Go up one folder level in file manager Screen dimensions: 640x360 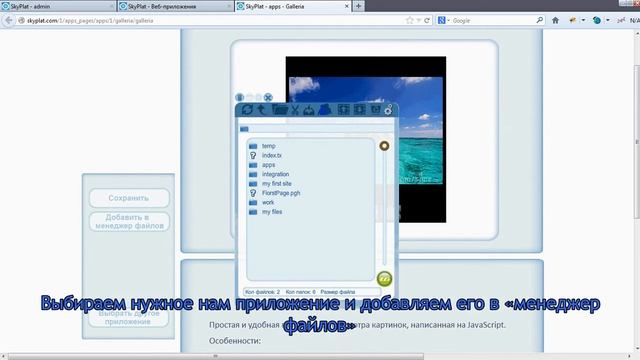262,109
